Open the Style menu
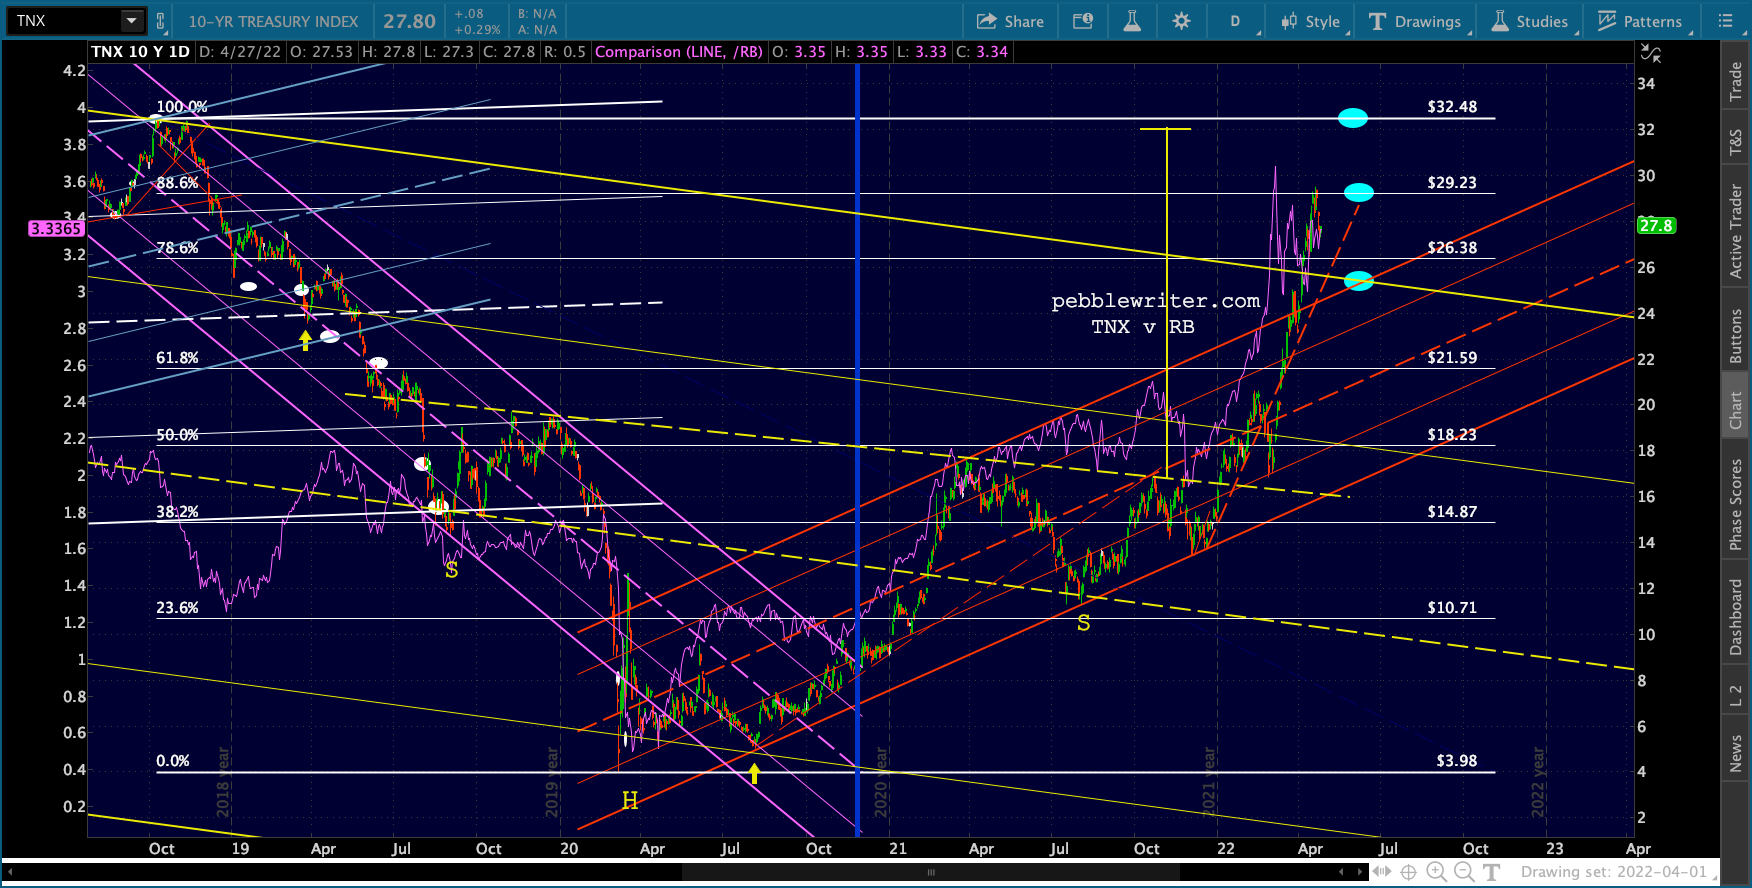The image size is (1752, 888). click(1311, 21)
